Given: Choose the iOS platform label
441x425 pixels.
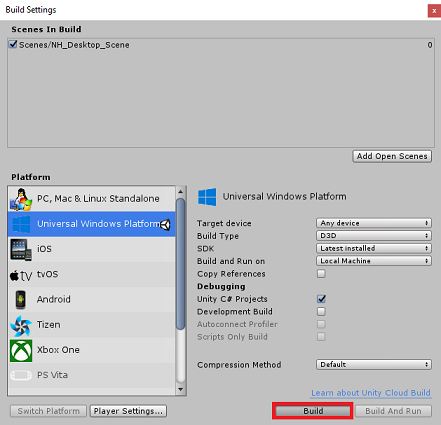Looking at the screenshot, I should [44, 249].
